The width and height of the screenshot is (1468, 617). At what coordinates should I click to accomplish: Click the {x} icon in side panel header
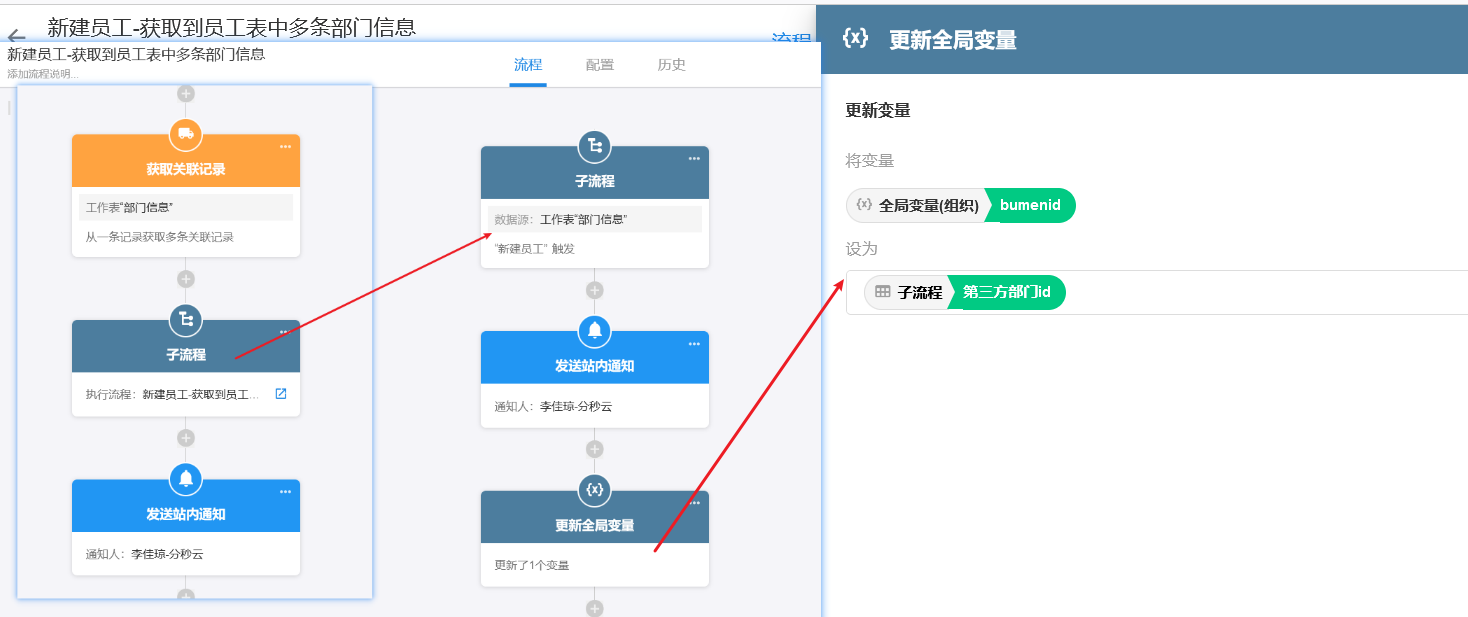tap(855, 39)
